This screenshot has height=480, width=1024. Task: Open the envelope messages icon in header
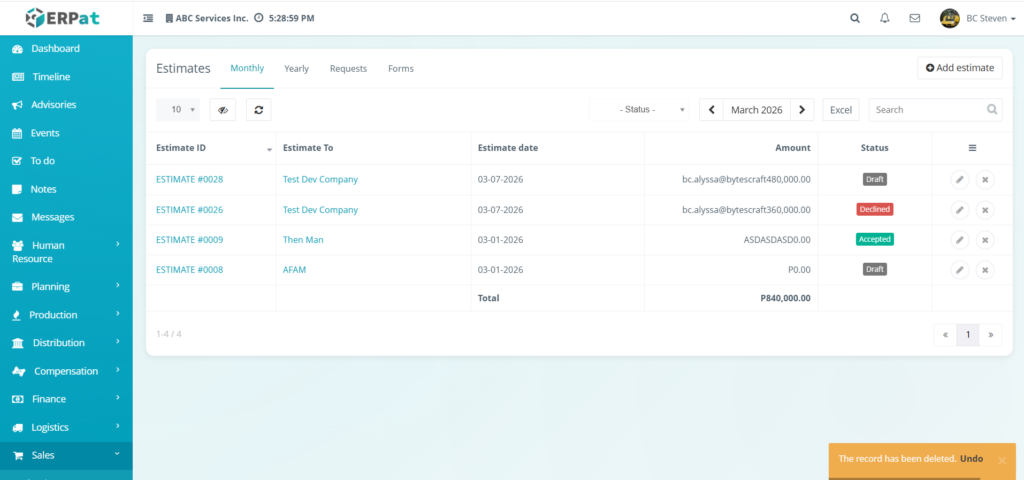click(x=914, y=18)
